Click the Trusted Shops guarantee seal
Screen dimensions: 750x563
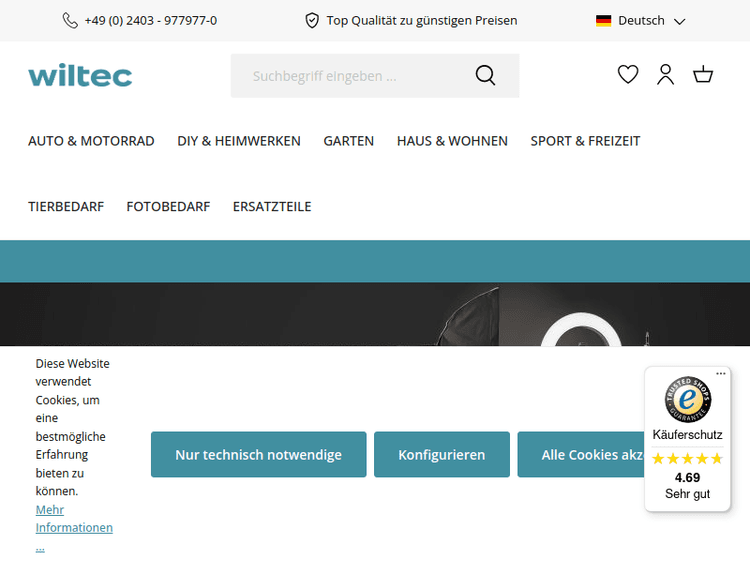687,400
